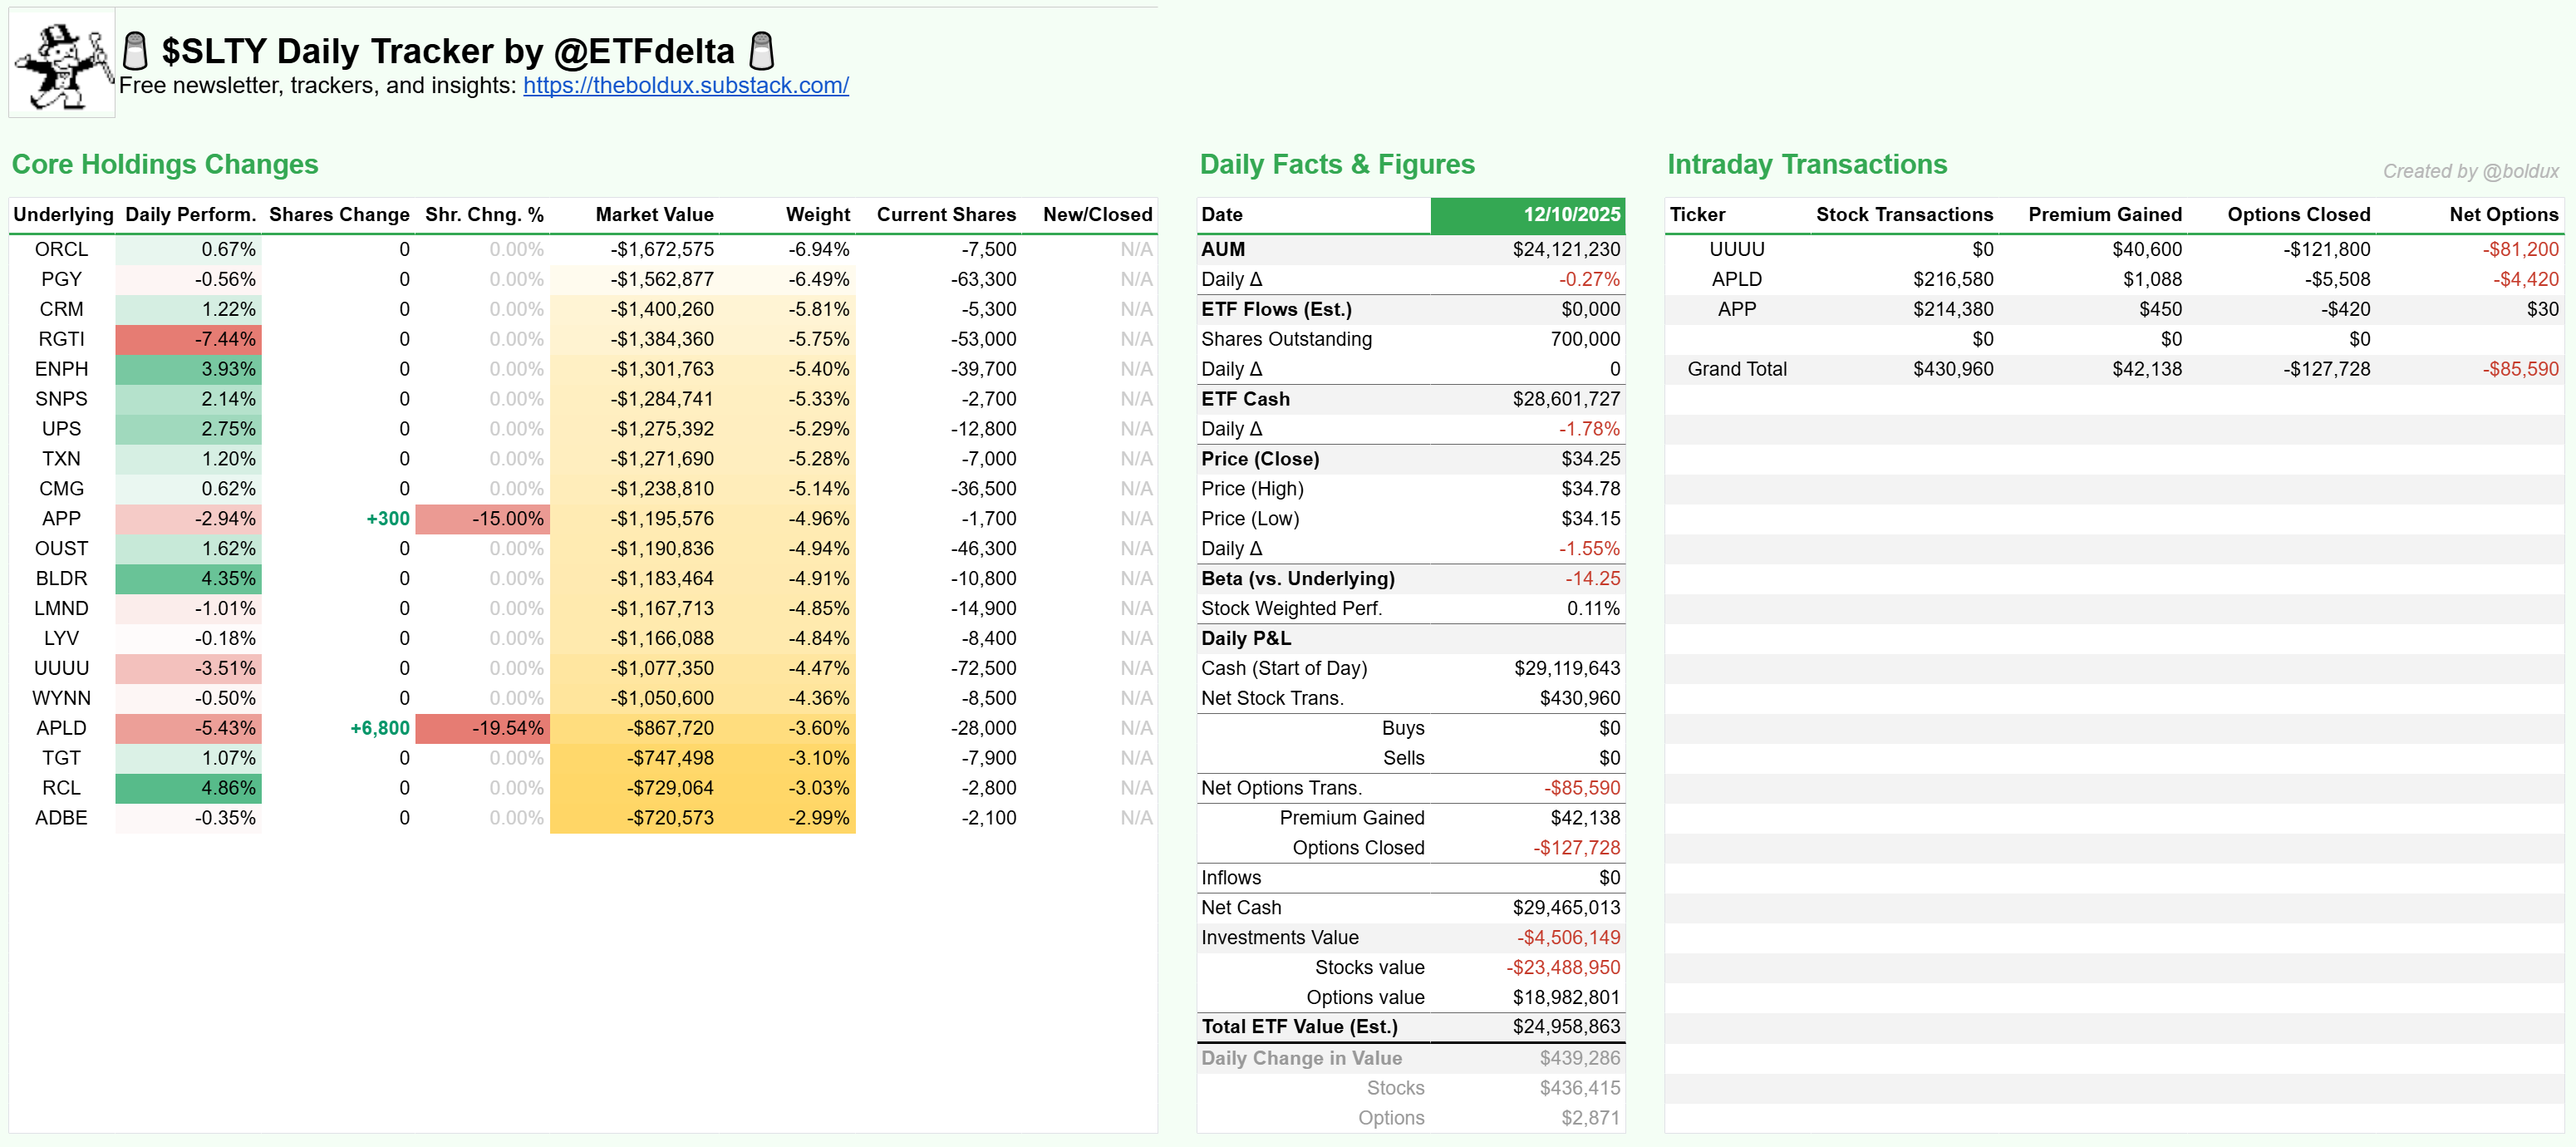The width and height of the screenshot is (2576, 1147).
Task: Select Total ETF Value (Est.) amount
Action: point(1565,1027)
